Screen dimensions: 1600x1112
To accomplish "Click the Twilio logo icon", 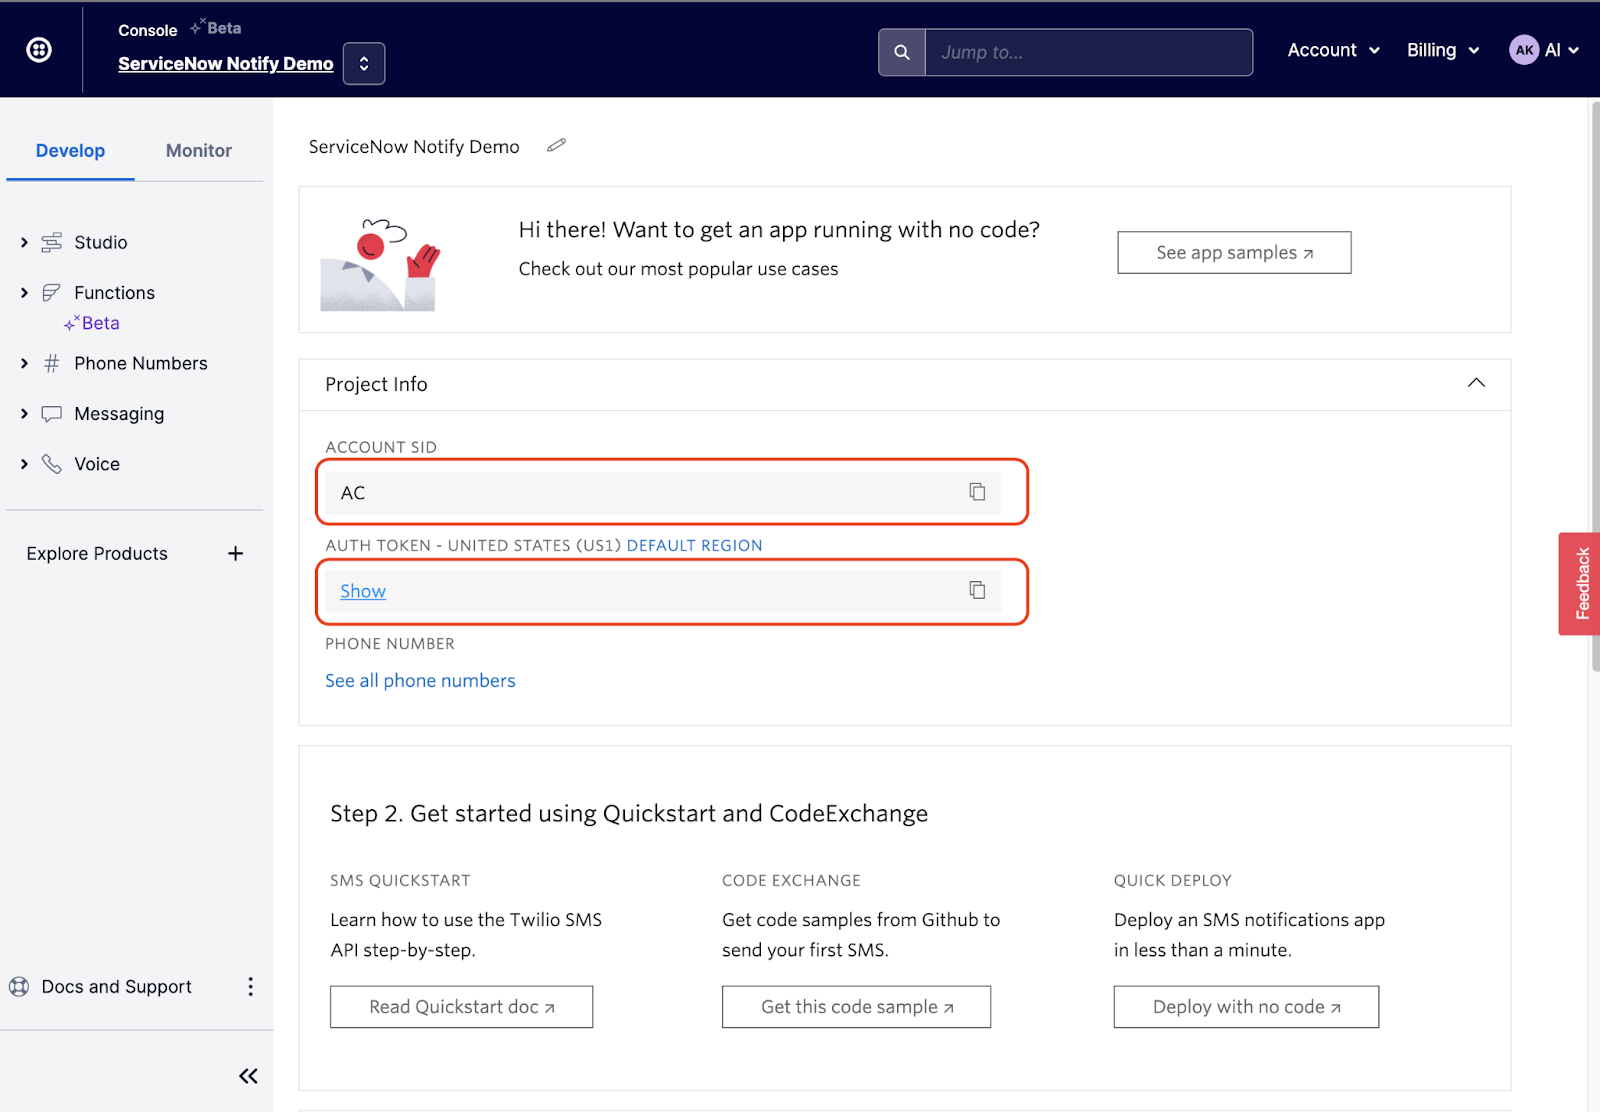I will [x=39, y=49].
